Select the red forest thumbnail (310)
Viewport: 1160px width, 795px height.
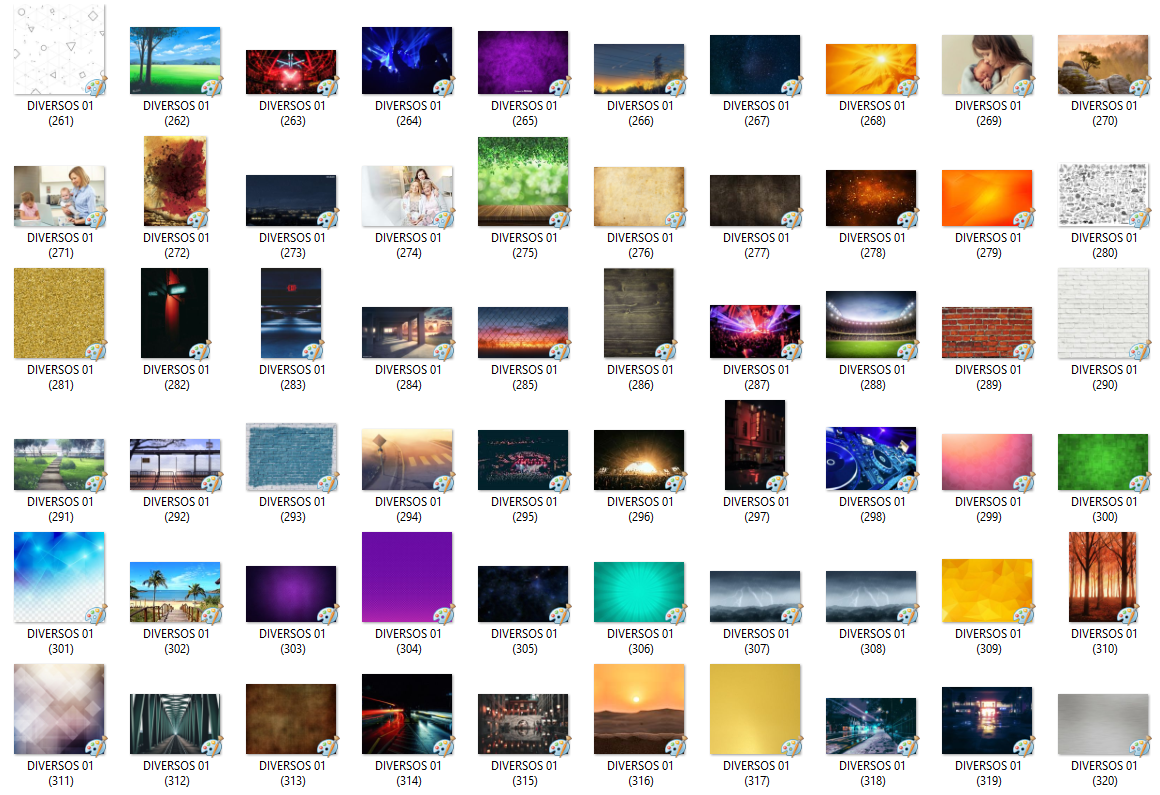[x=1103, y=577]
